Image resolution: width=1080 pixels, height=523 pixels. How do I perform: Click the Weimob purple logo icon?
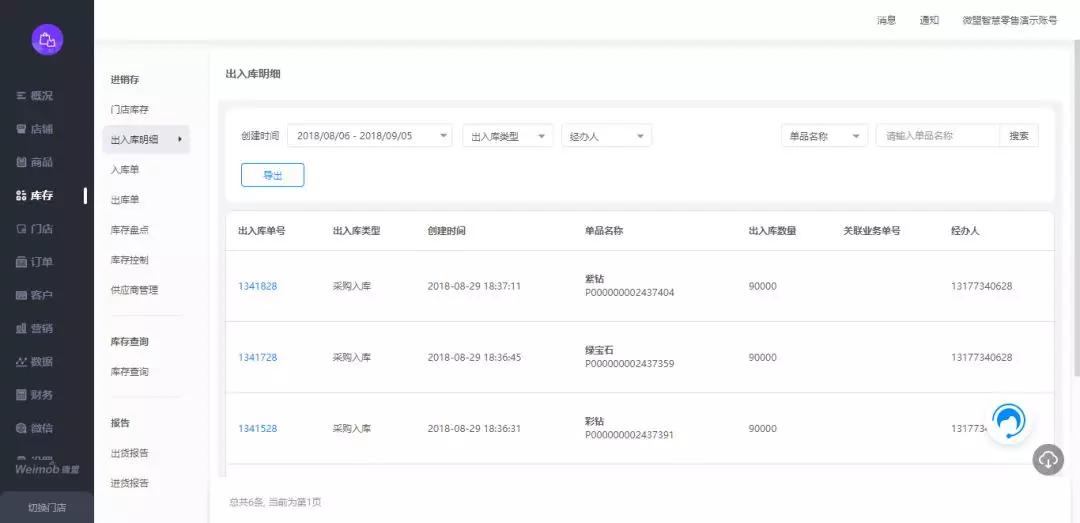(x=47, y=40)
